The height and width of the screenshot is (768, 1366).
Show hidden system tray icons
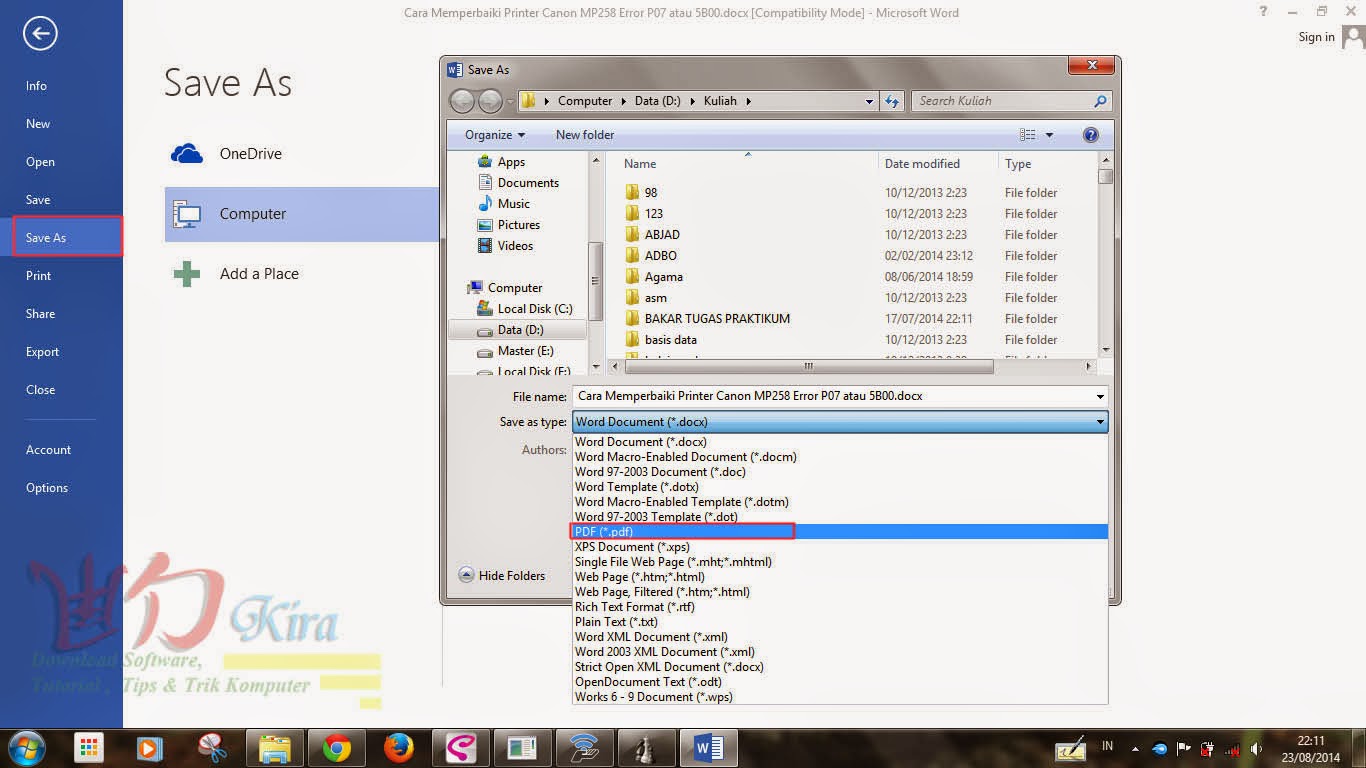1134,748
